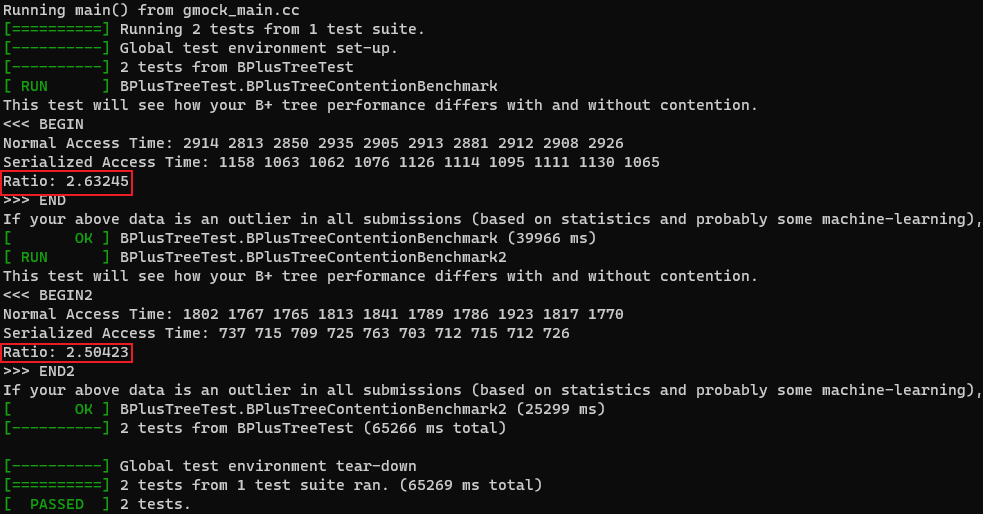Click the BPlusTreeContentionBenchmark2 name on its RUN line

click(312, 257)
